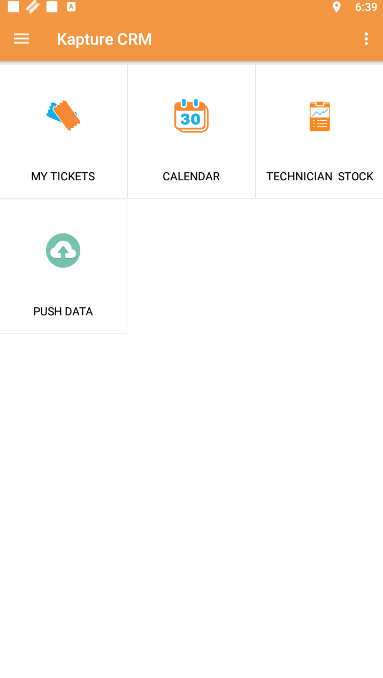Tap the letter A keyboard status icon
This screenshot has width=383, height=678.
coord(71,7)
